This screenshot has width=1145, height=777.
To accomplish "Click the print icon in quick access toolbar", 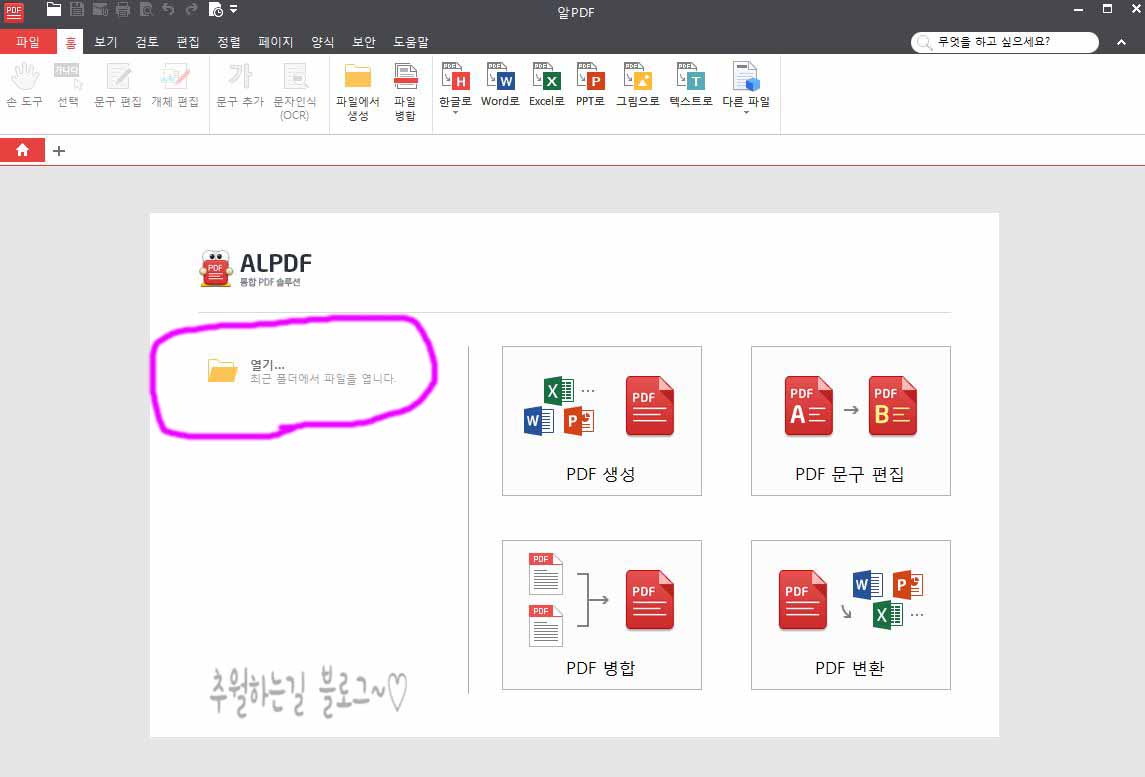I will 123,9.
